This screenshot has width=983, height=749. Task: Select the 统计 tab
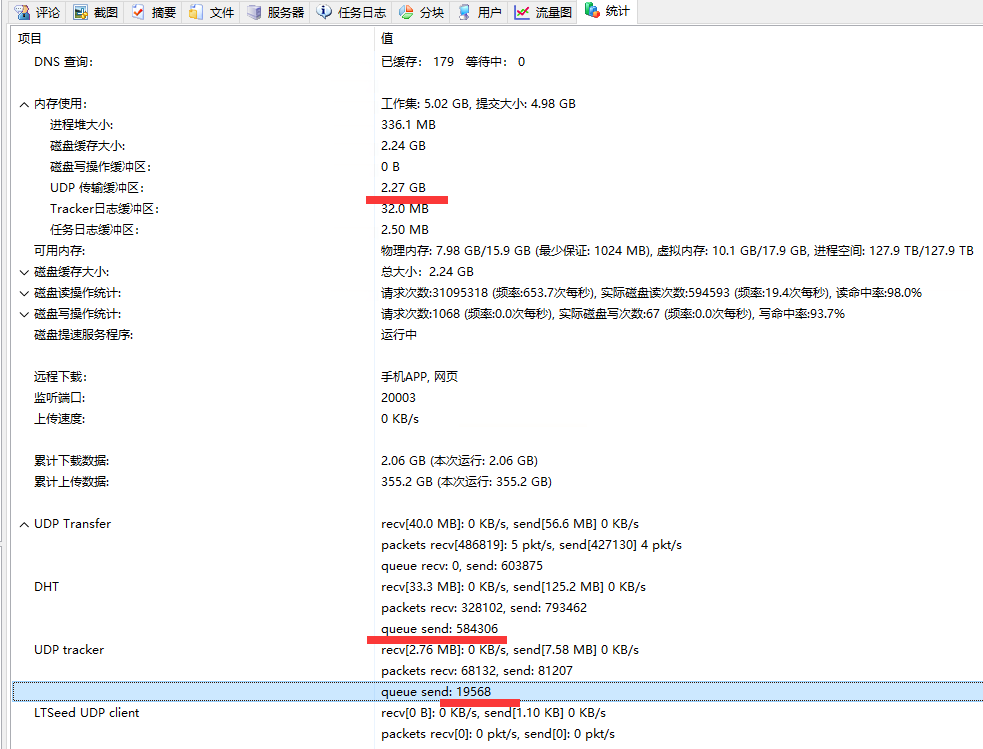[x=607, y=11]
